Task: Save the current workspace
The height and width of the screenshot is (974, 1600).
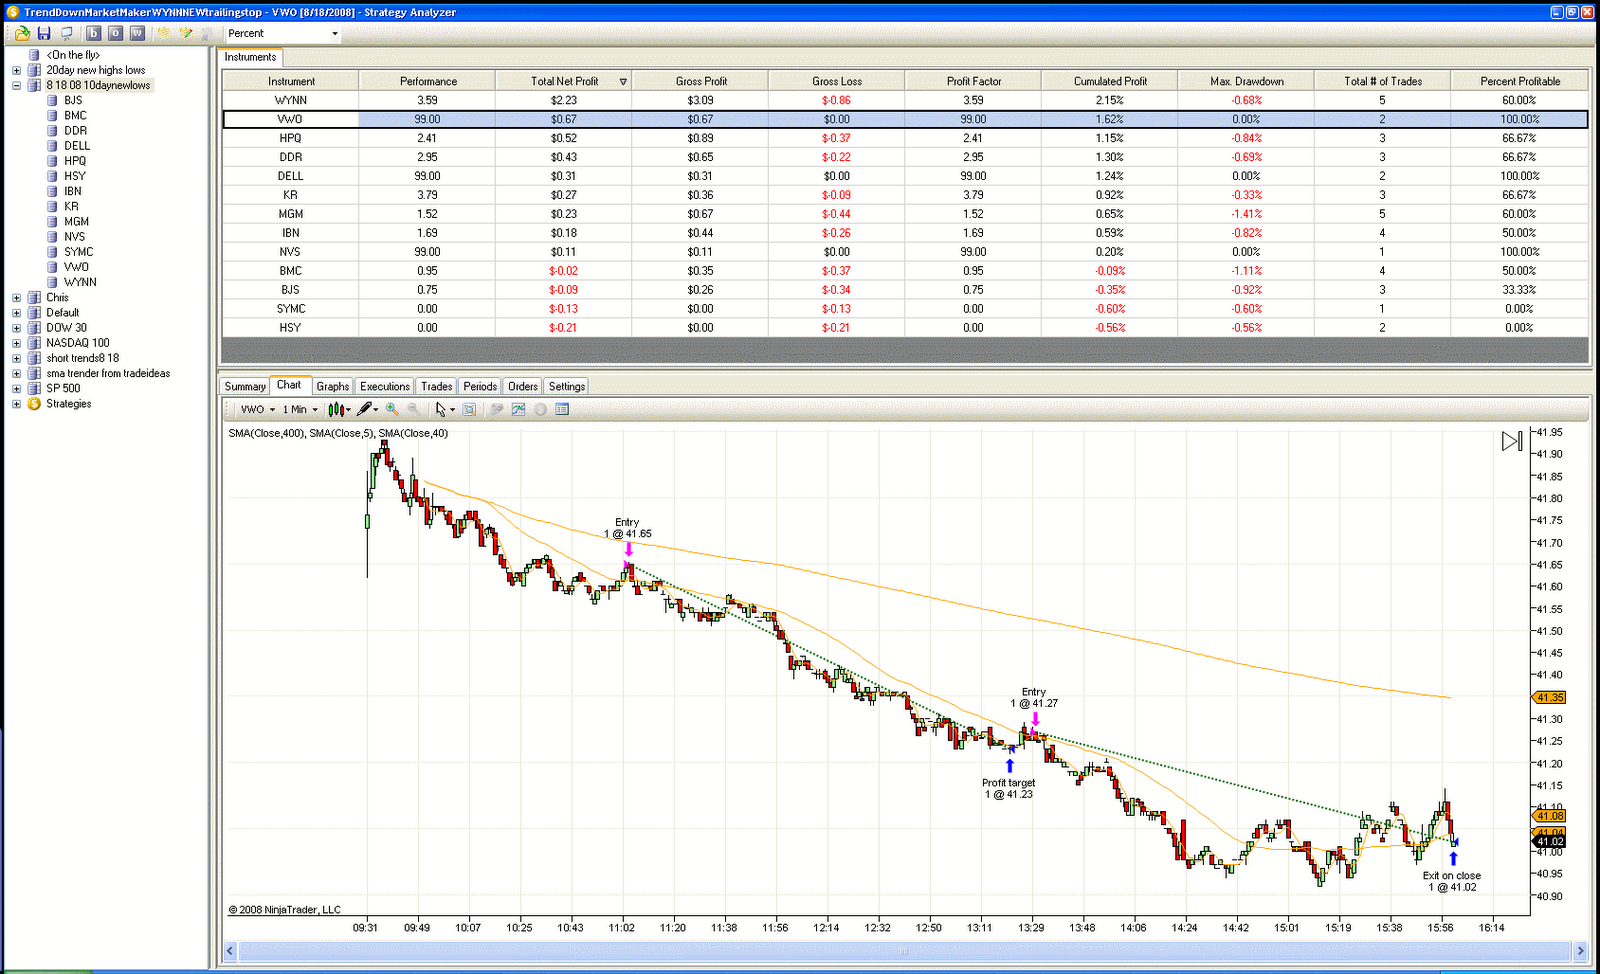Action: pos(44,33)
